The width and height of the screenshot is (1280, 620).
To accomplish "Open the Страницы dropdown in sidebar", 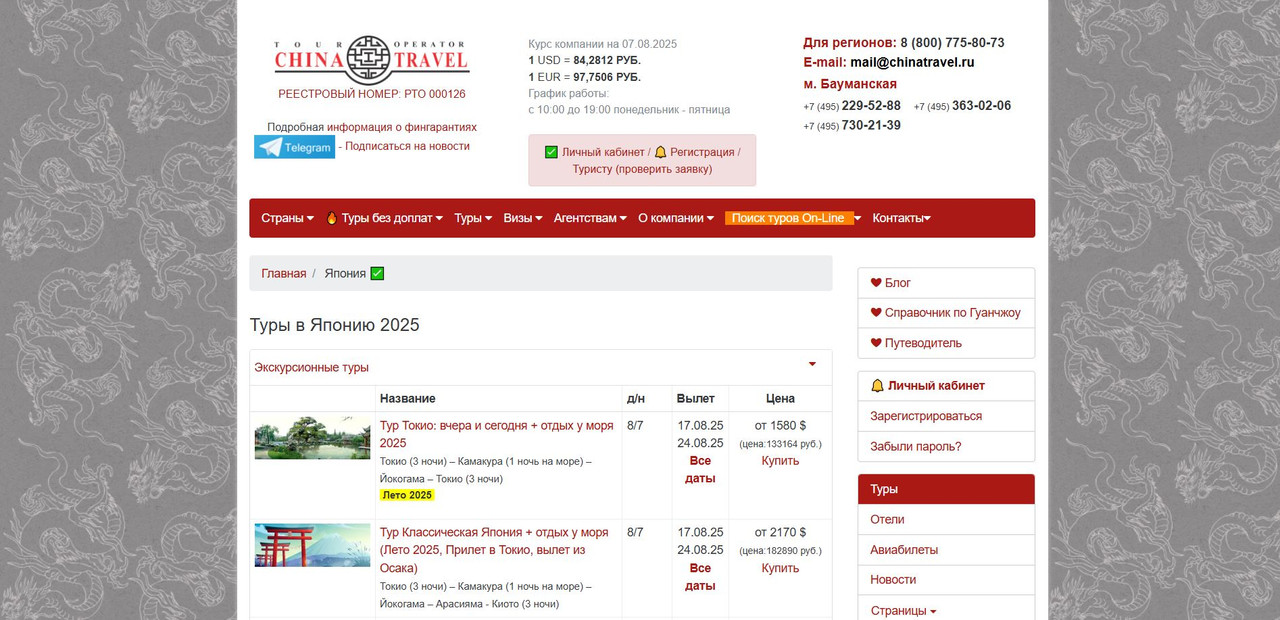I will tap(903, 610).
